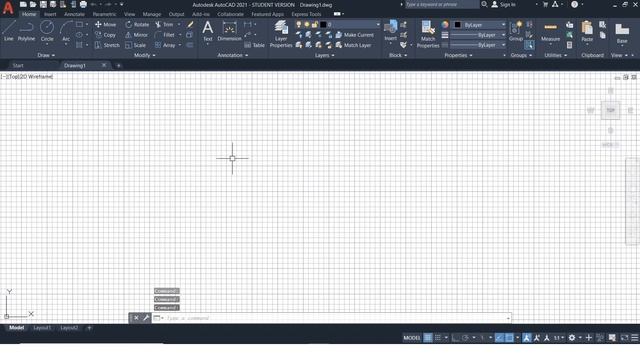This screenshot has width=640, height=360.
Task: Open the annotation scale 1:1 dropdown
Action: (559, 338)
